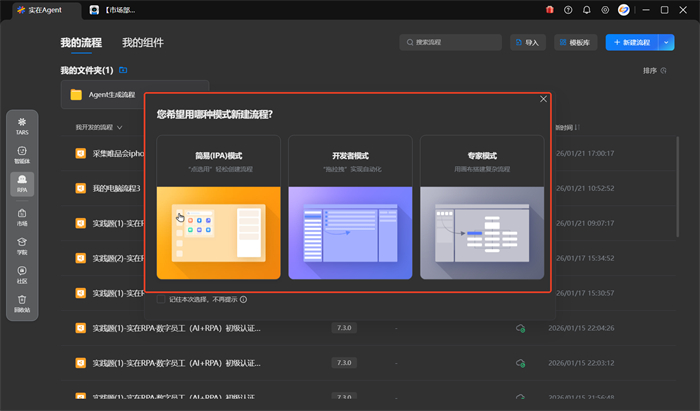Click the icon of 我的电脑流程3

(80, 188)
